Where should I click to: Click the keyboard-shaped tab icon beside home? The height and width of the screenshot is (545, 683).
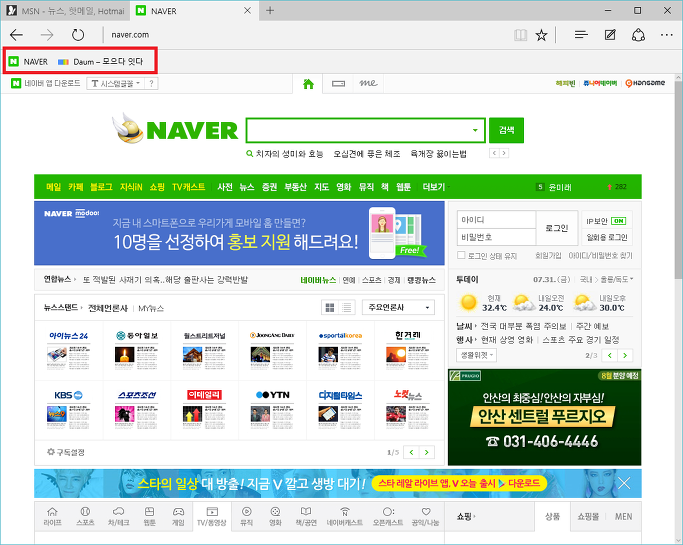pos(338,84)
